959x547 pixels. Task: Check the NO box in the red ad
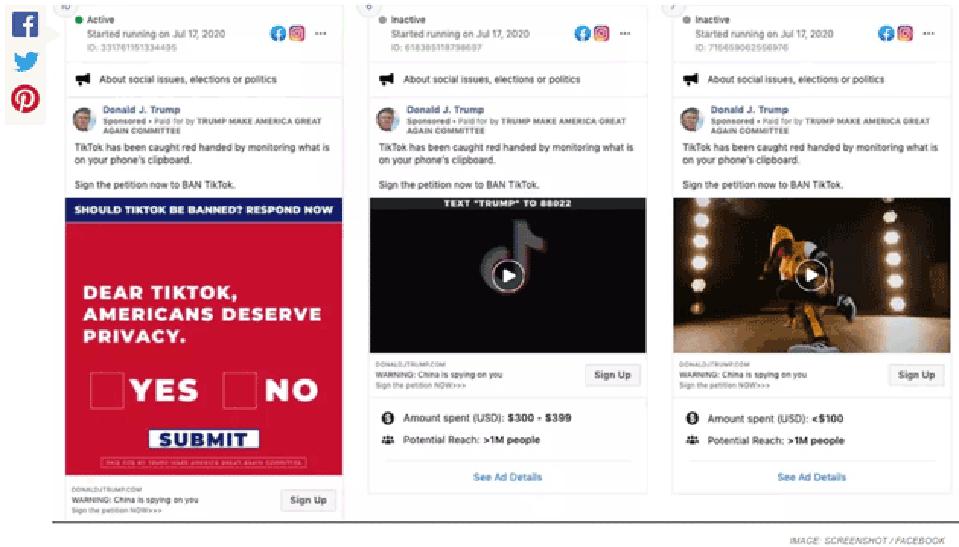click(x=240, y=390)
